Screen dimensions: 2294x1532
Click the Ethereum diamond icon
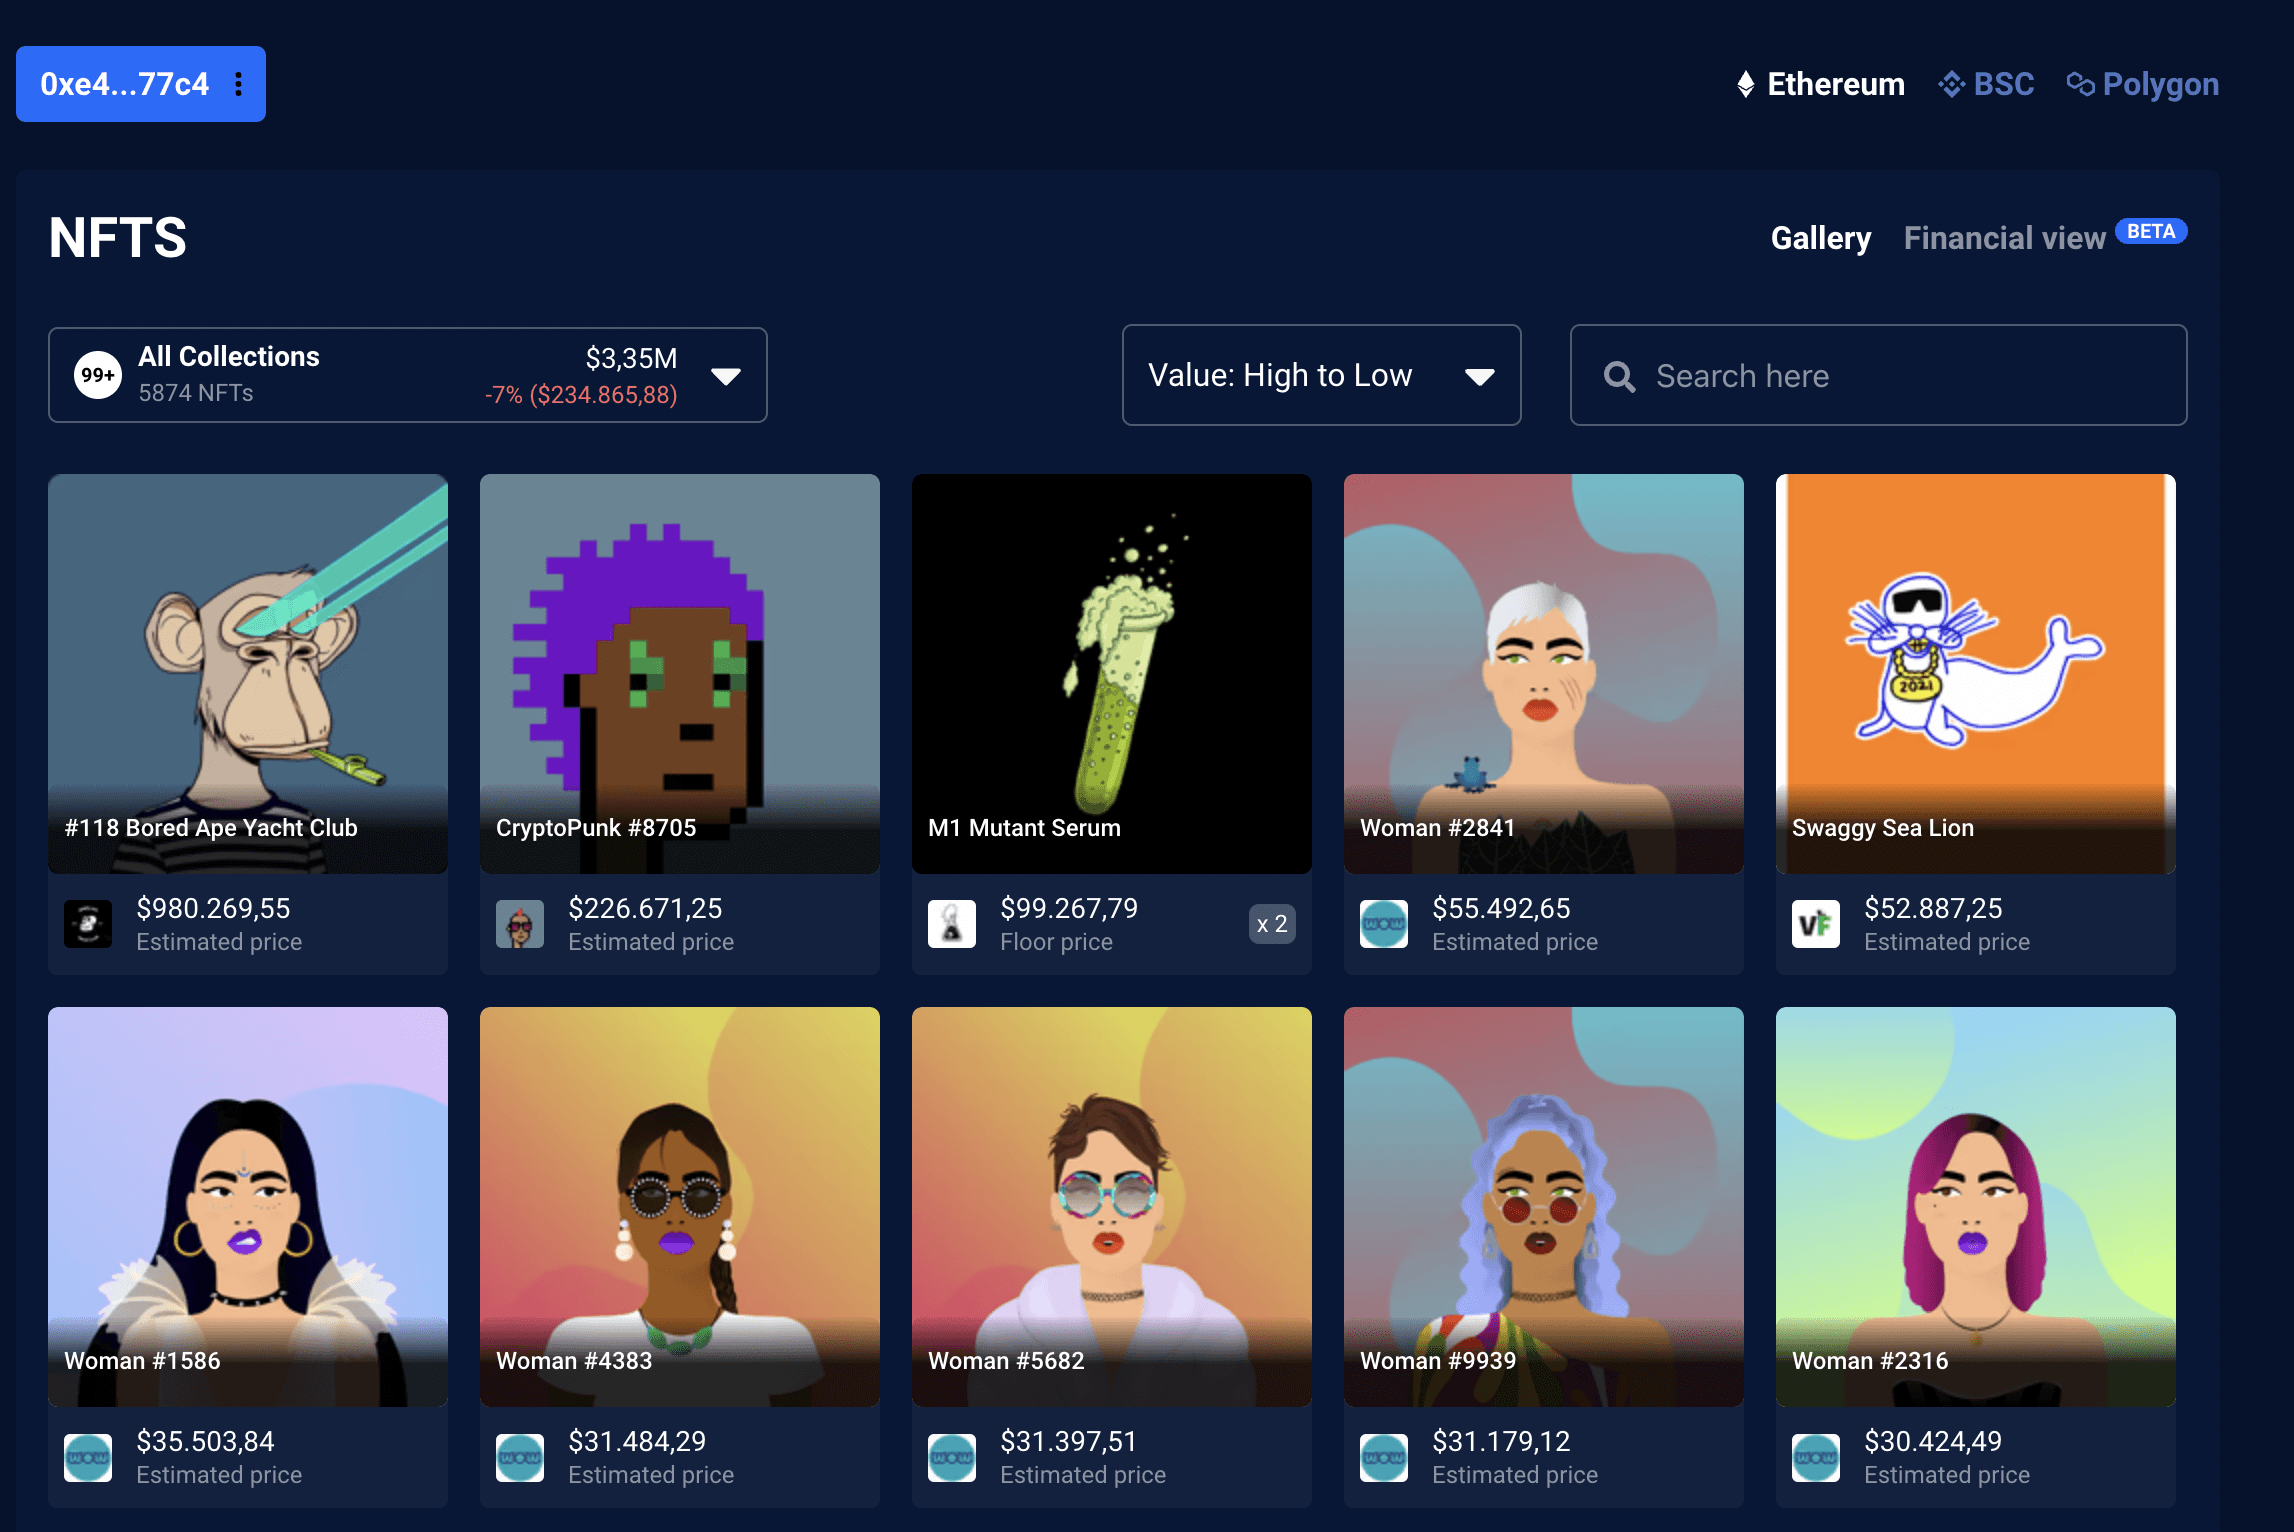[x=1745, y=84]
